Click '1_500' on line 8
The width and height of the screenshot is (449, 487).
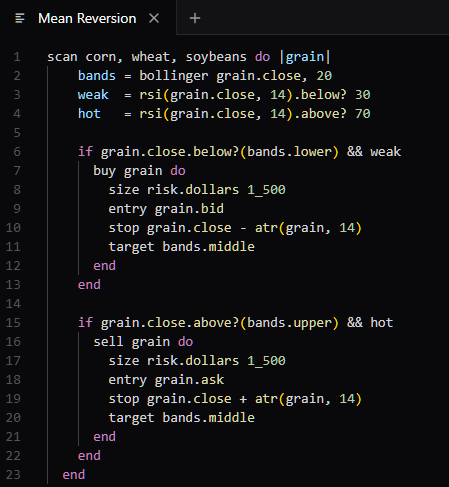pos(266,190)
